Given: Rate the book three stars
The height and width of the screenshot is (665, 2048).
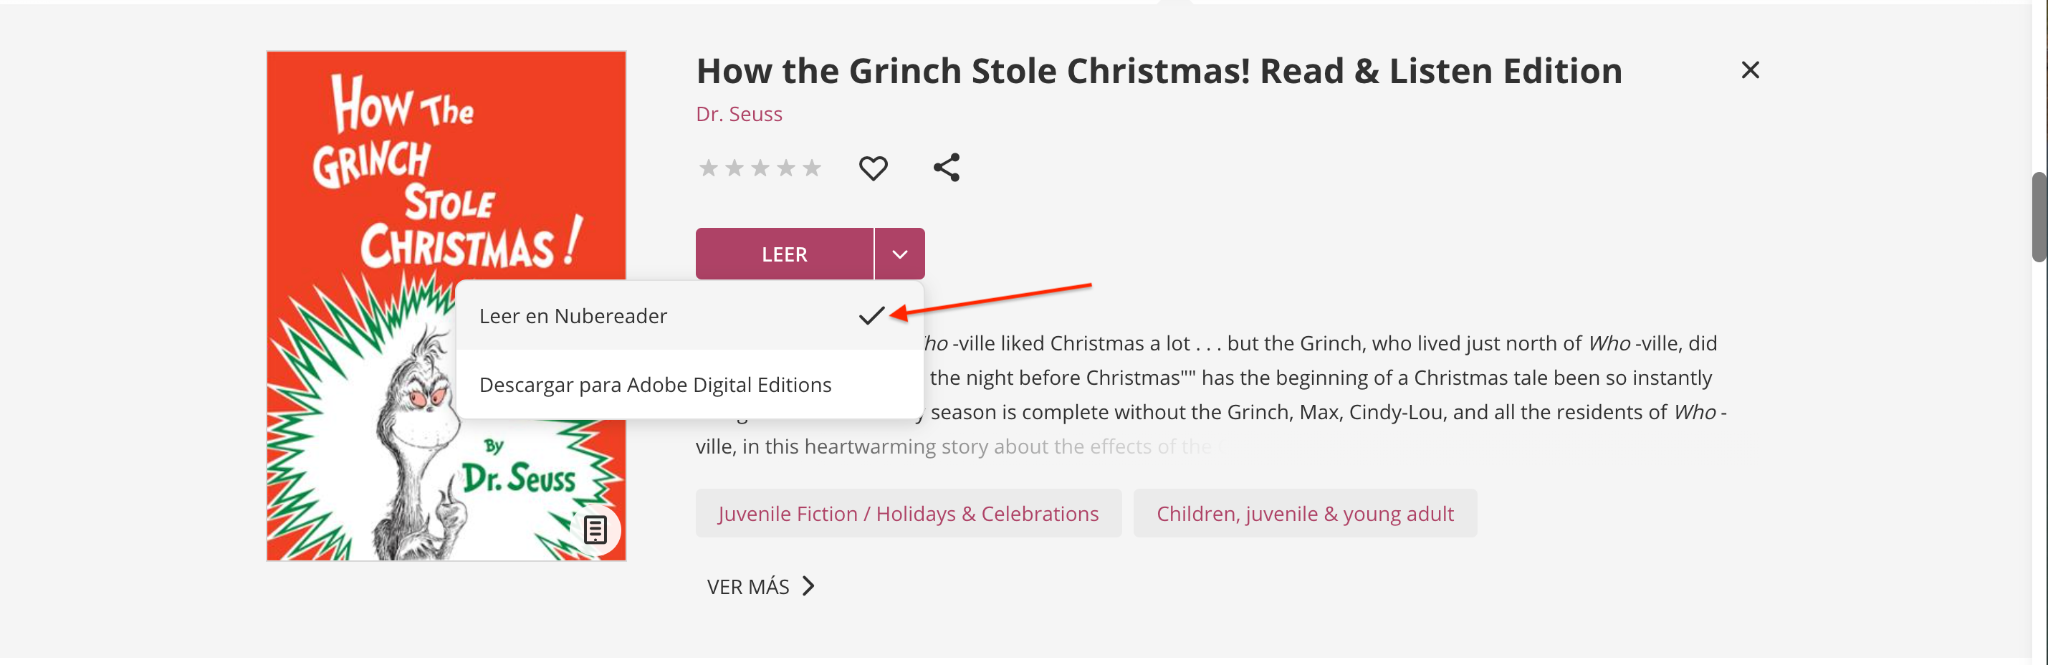Looking at the screenshot, I should pos(760,168).
